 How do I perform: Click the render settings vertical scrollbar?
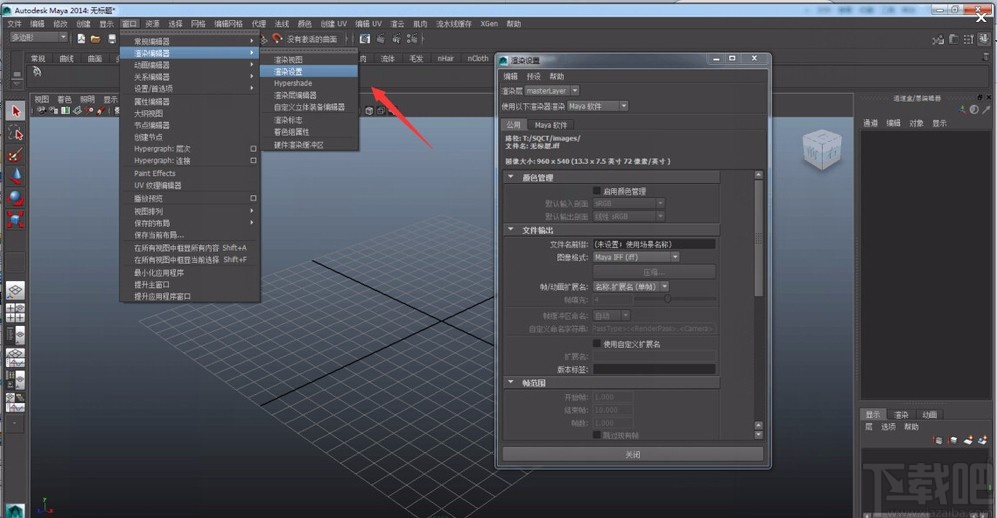tap(758, 238)
